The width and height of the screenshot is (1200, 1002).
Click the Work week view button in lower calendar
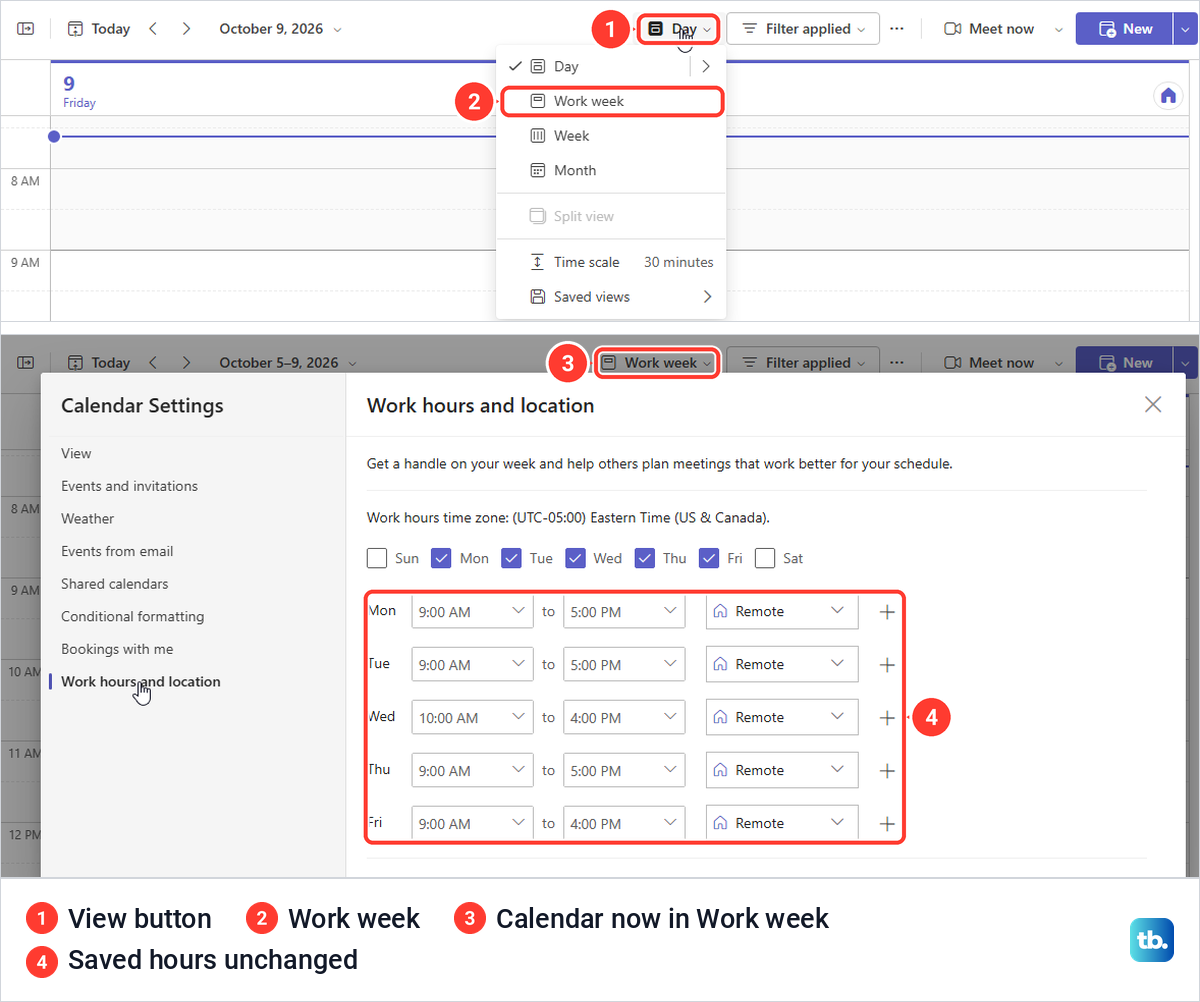(x=659, y=363)
